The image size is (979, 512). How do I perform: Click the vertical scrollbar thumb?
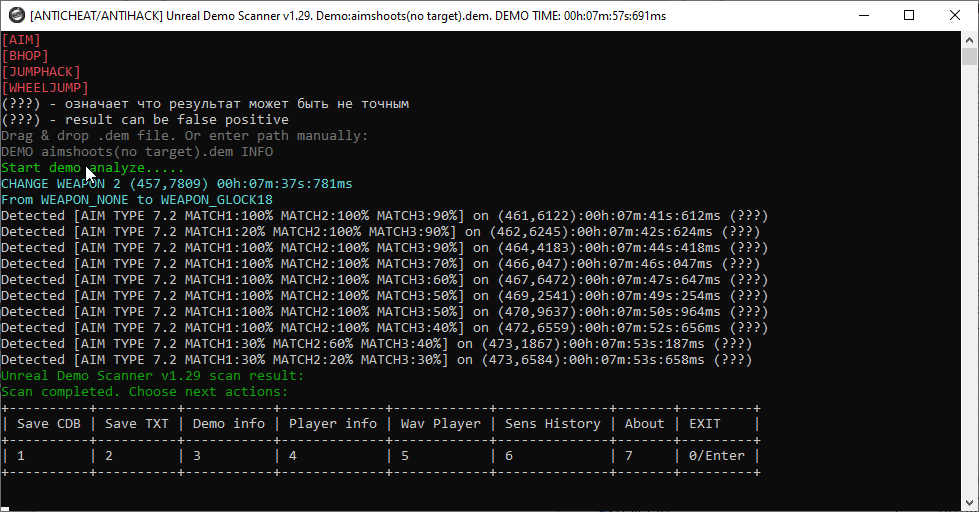(969, 56)
